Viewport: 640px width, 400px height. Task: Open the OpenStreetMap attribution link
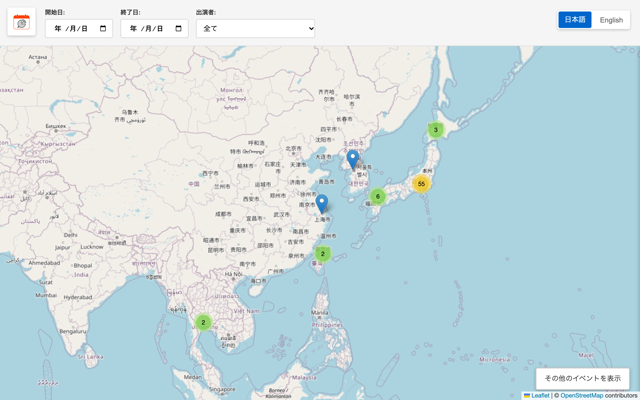[582, 396]
